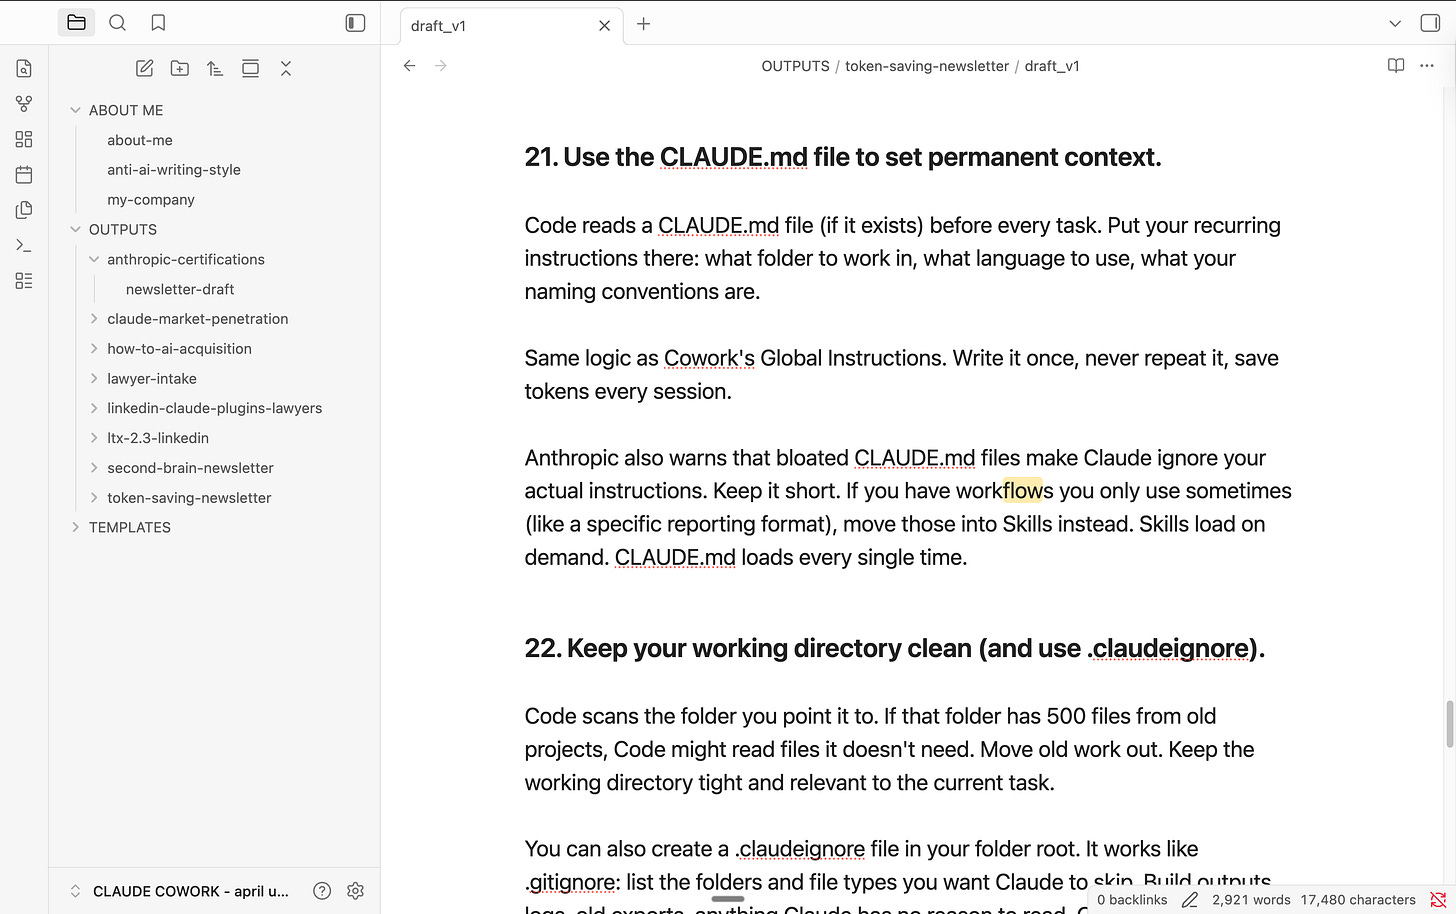Click the 2,921 words count
1456x914 pixels.
point(1251,900)
